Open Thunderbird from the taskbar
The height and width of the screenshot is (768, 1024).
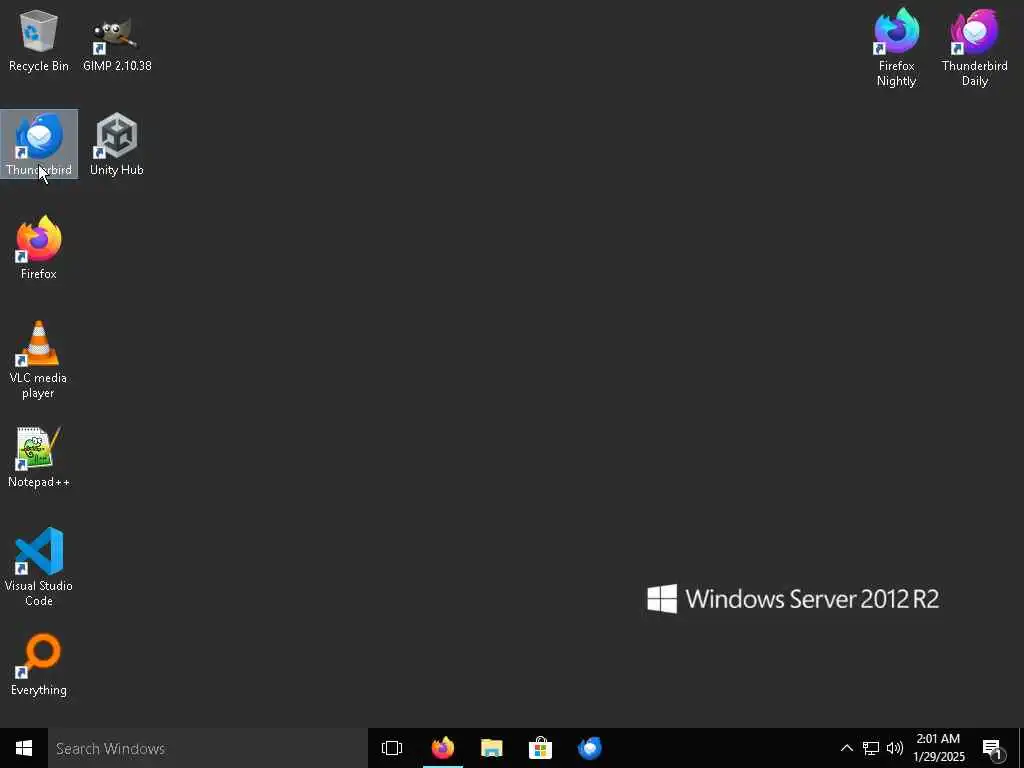click(590, 748)
